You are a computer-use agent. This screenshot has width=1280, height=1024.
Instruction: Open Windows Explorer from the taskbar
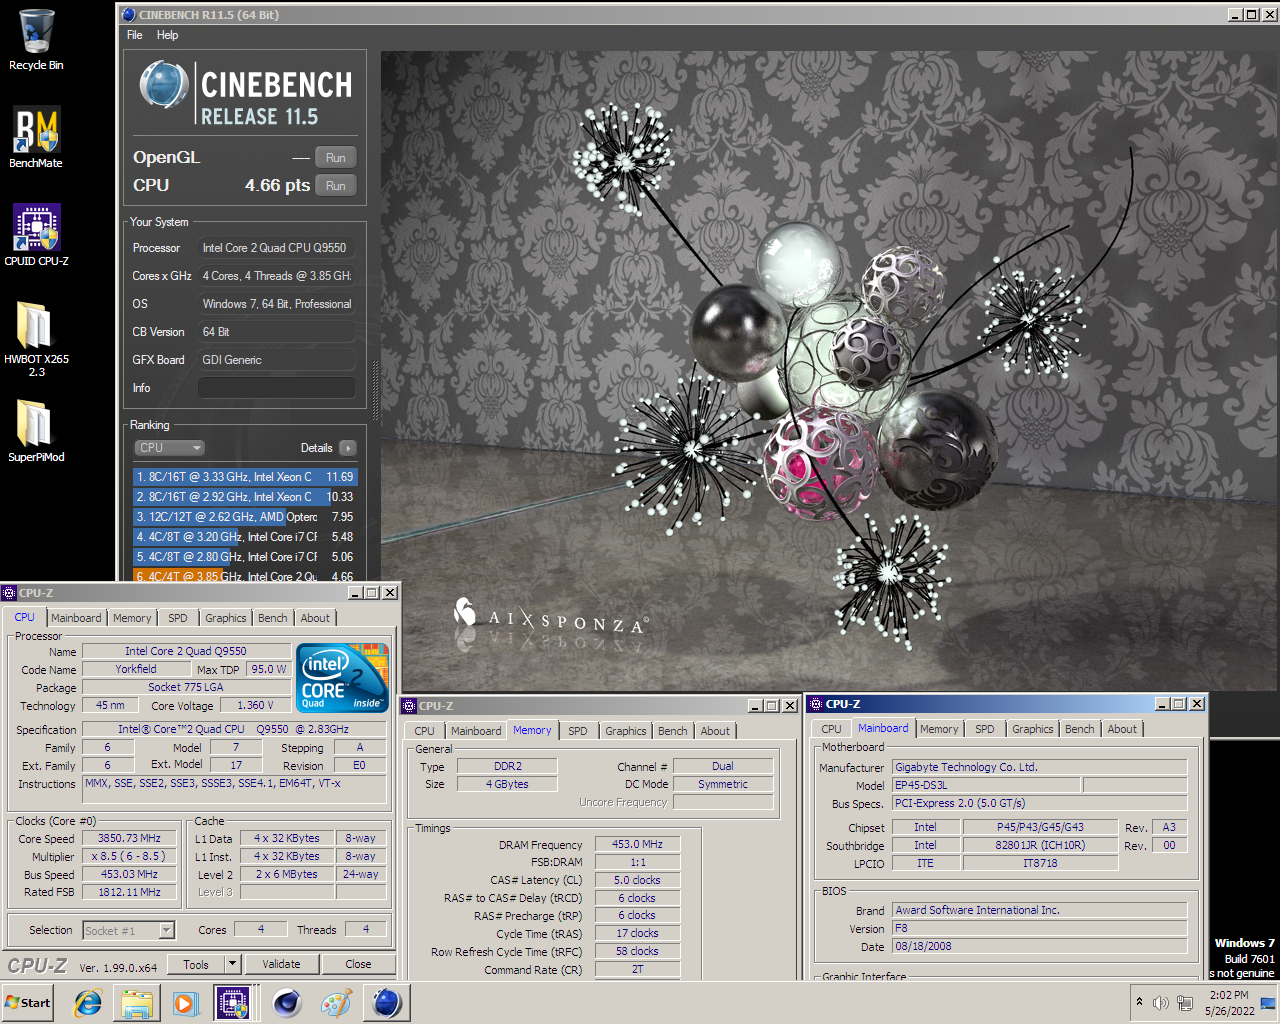coord(137,1003)
